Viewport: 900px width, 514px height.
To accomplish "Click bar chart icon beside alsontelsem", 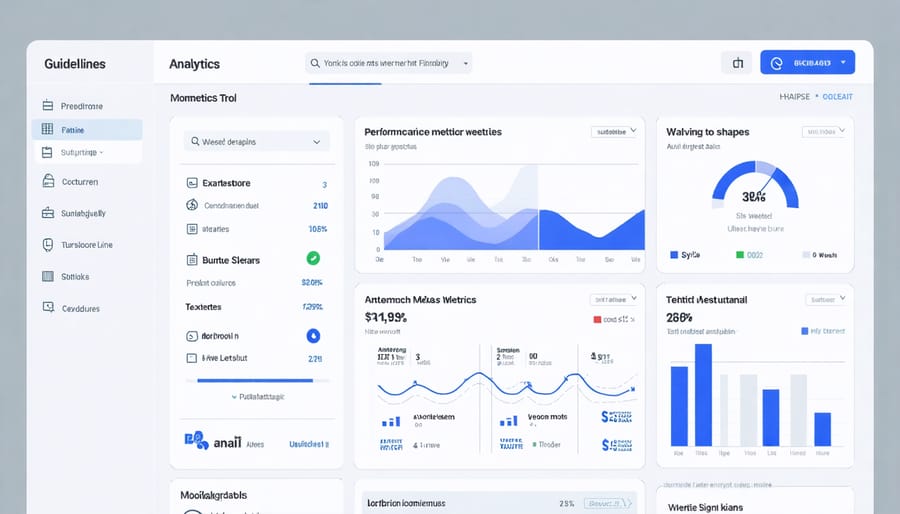I will pos(391,421).
